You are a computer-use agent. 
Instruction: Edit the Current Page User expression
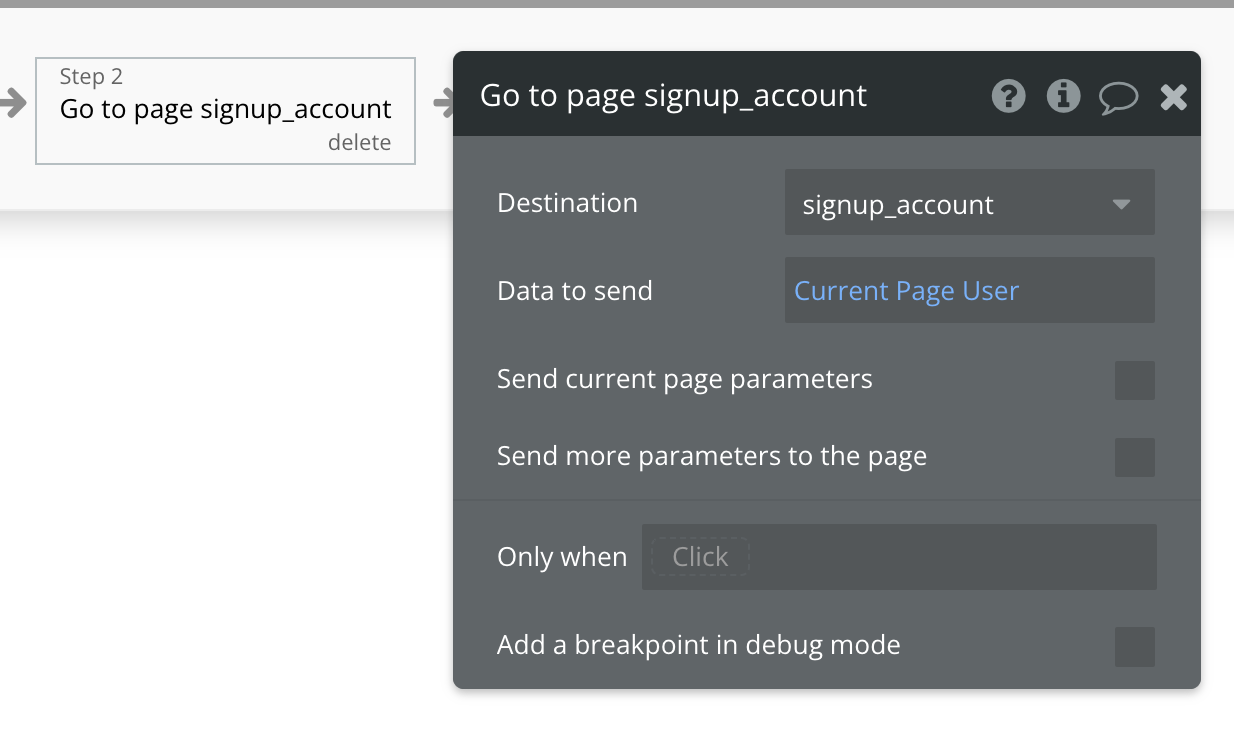coord(906,291)
